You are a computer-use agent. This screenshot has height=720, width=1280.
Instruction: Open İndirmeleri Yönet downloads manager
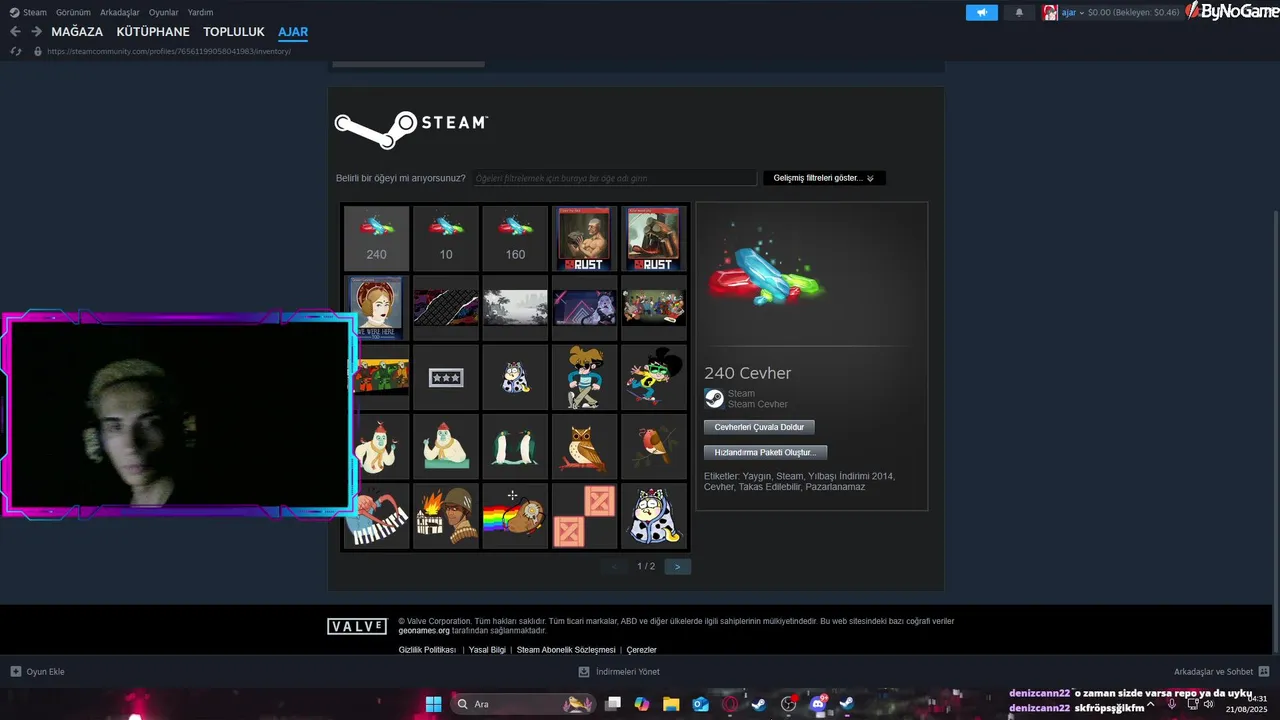pyautogui.click(x=619, y=672)
